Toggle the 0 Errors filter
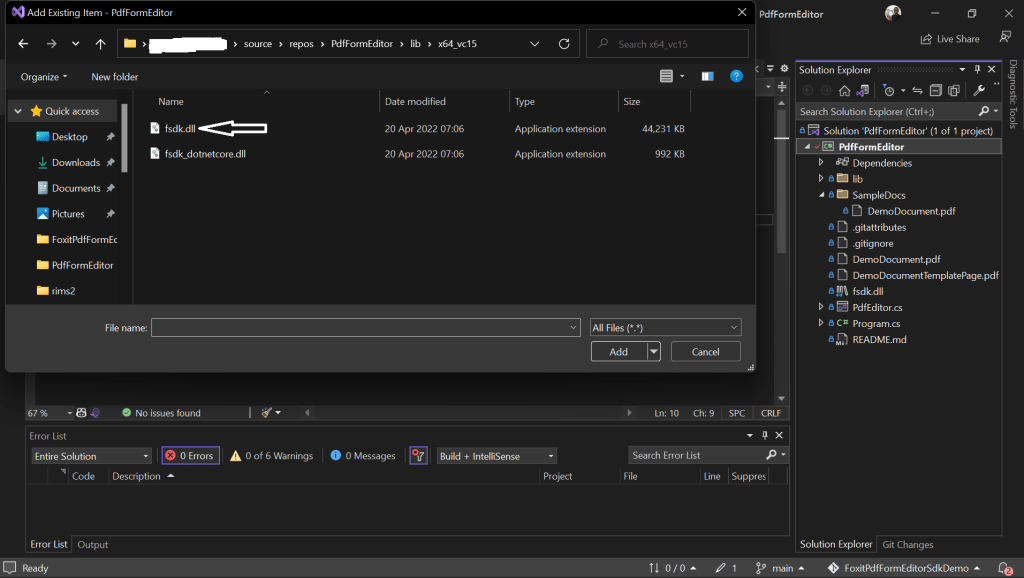This screenshot has height=578, width=1024. click(190, 456)
